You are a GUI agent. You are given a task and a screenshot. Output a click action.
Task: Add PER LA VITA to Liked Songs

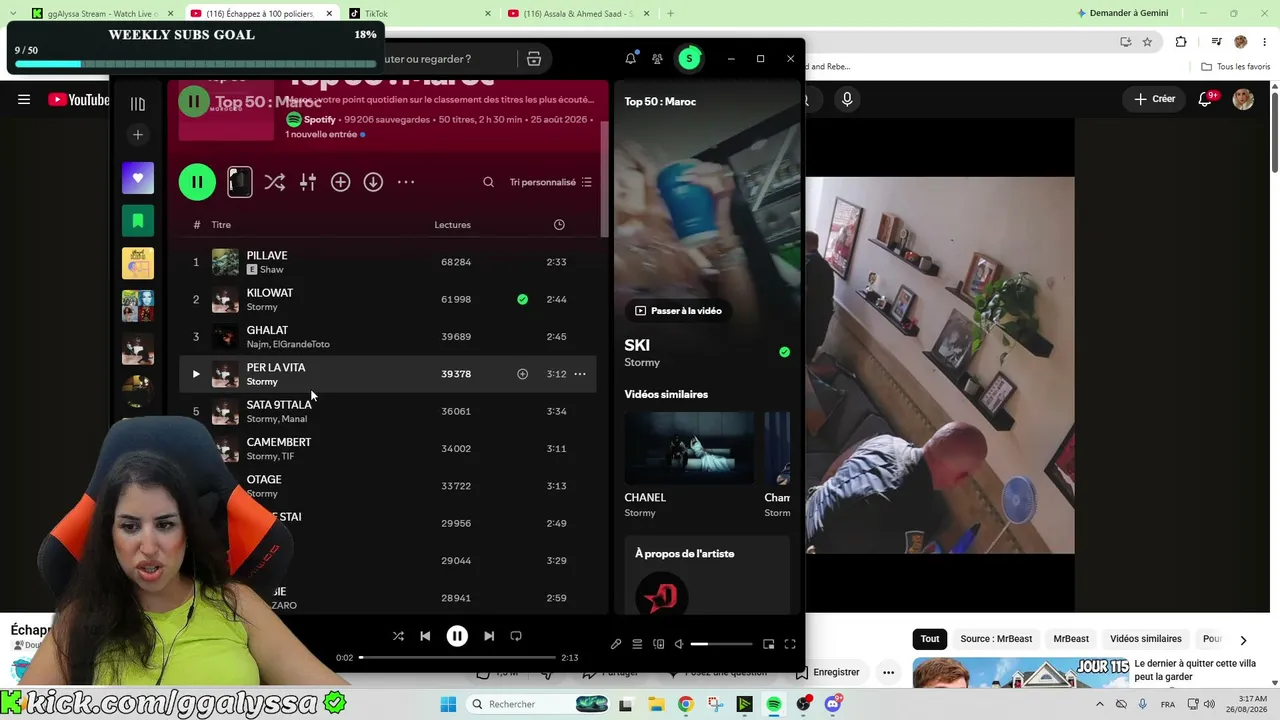pyautogui.click(x=522, y=374)
